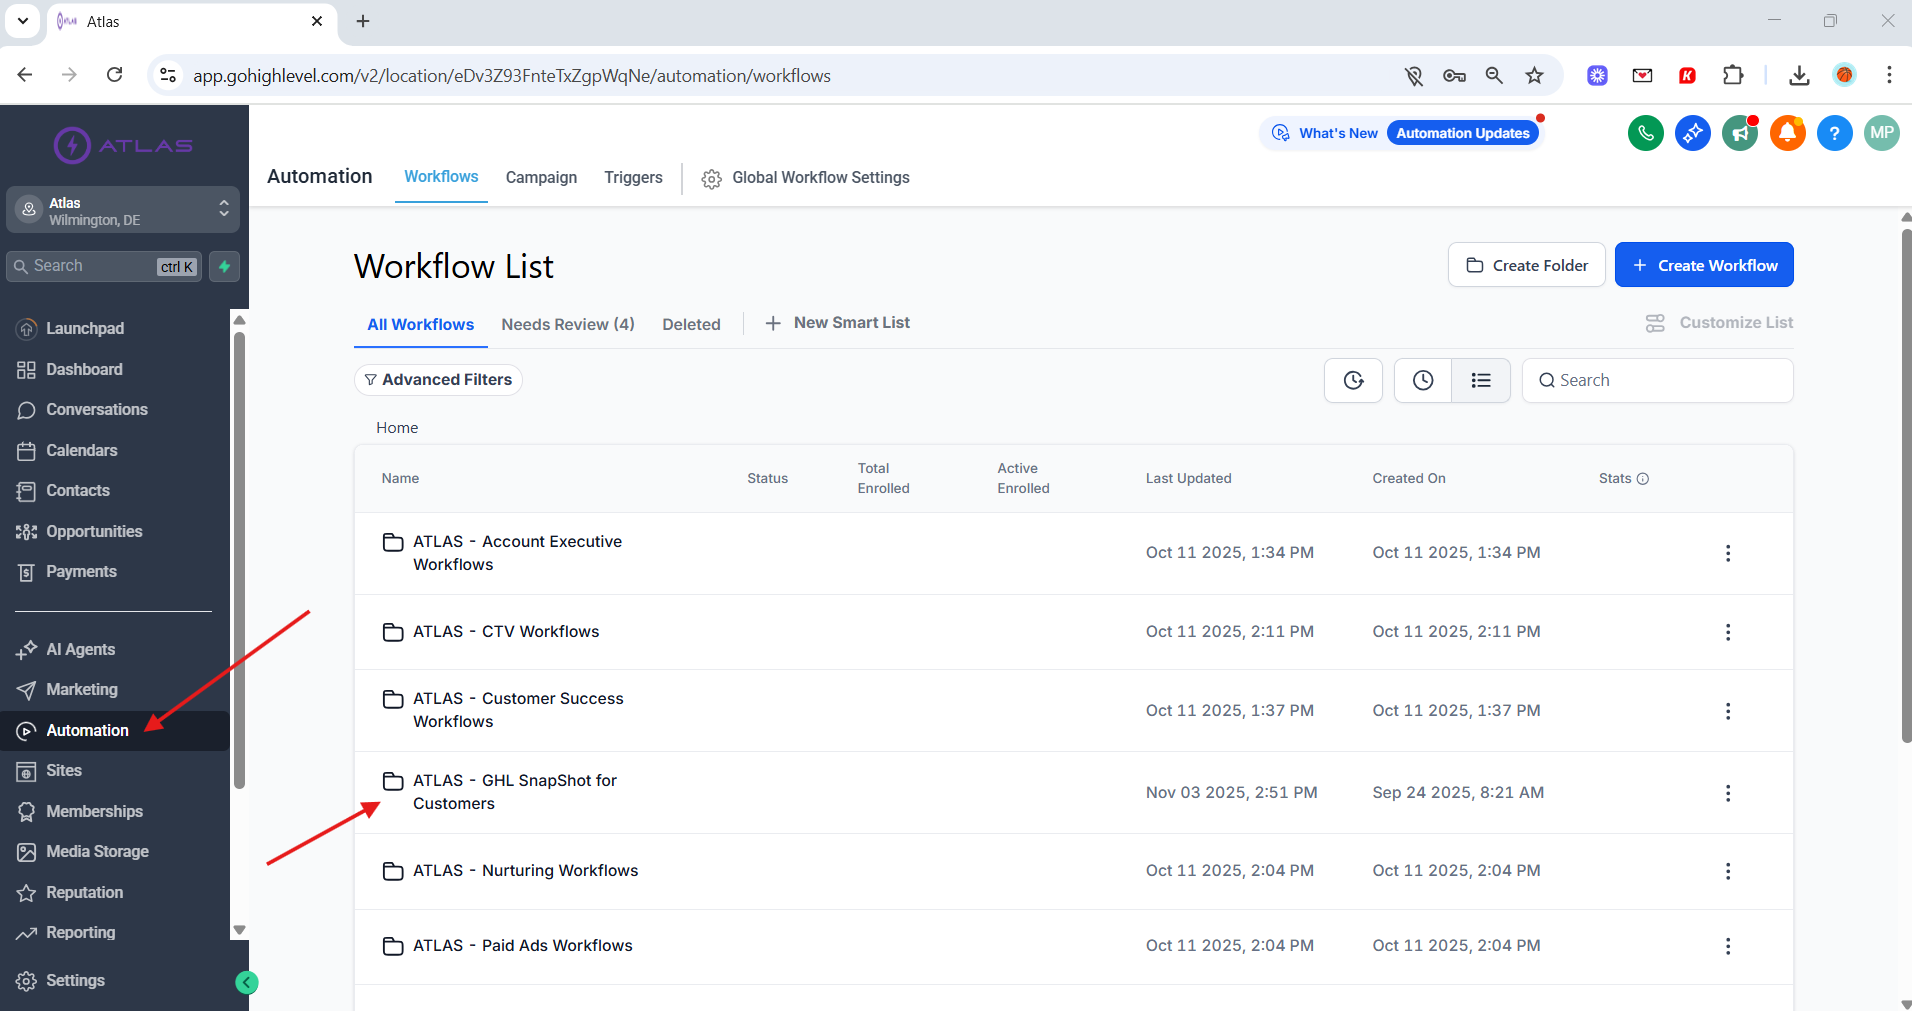Click the sidebar Search box

pyautogui.click(x=104, y=266)
